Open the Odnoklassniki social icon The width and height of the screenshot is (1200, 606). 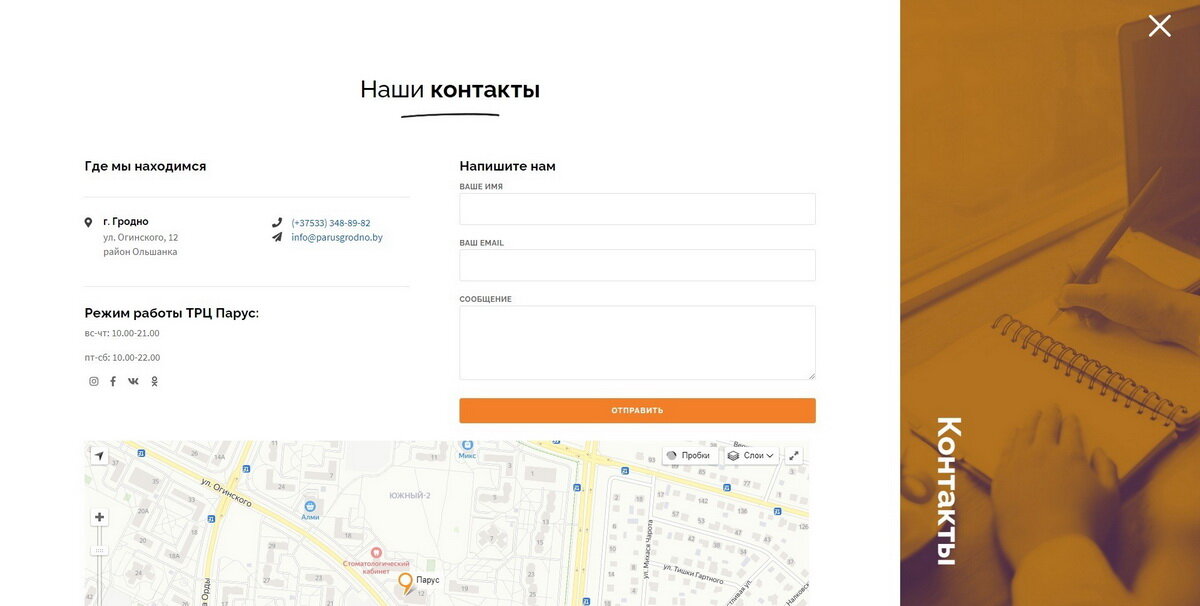tap(154, 381)
